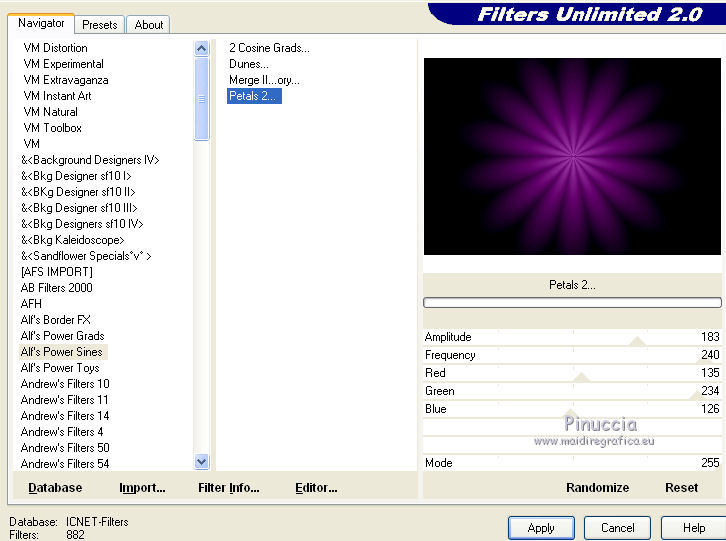Select VM Instant Art category
The width and height of the screenshot is (726, 541).
(x=57, y=96)
